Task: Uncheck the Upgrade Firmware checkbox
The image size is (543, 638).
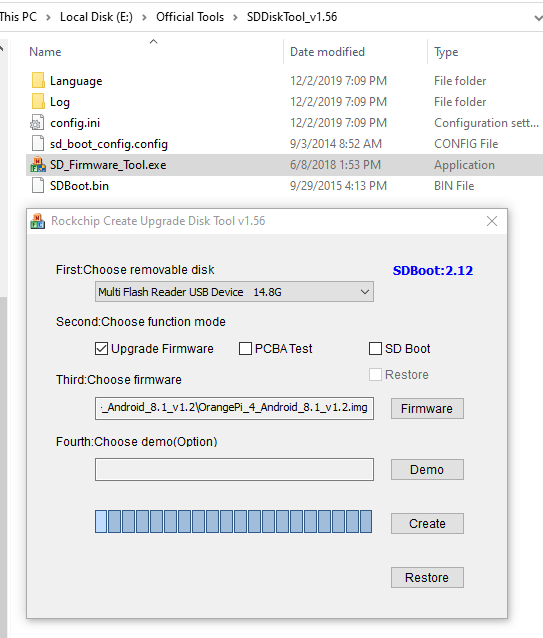Action: 101,349
